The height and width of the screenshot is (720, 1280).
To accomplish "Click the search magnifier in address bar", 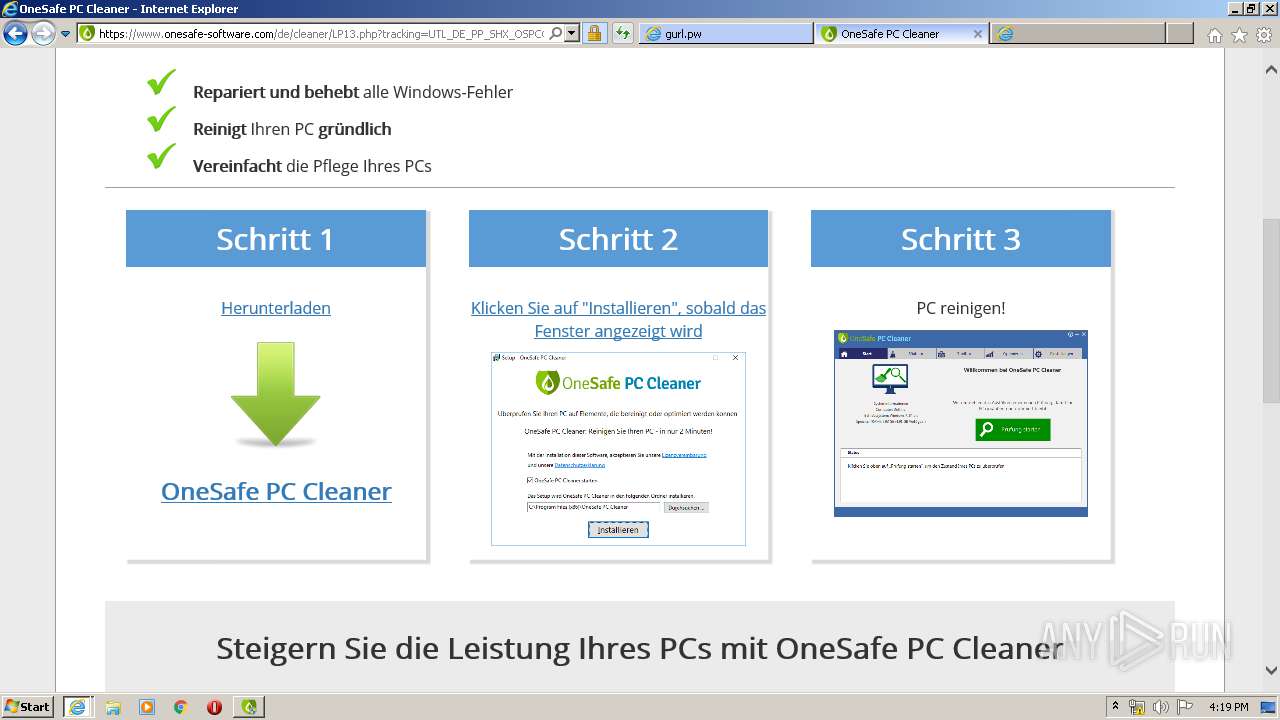I will coord(556,33).
